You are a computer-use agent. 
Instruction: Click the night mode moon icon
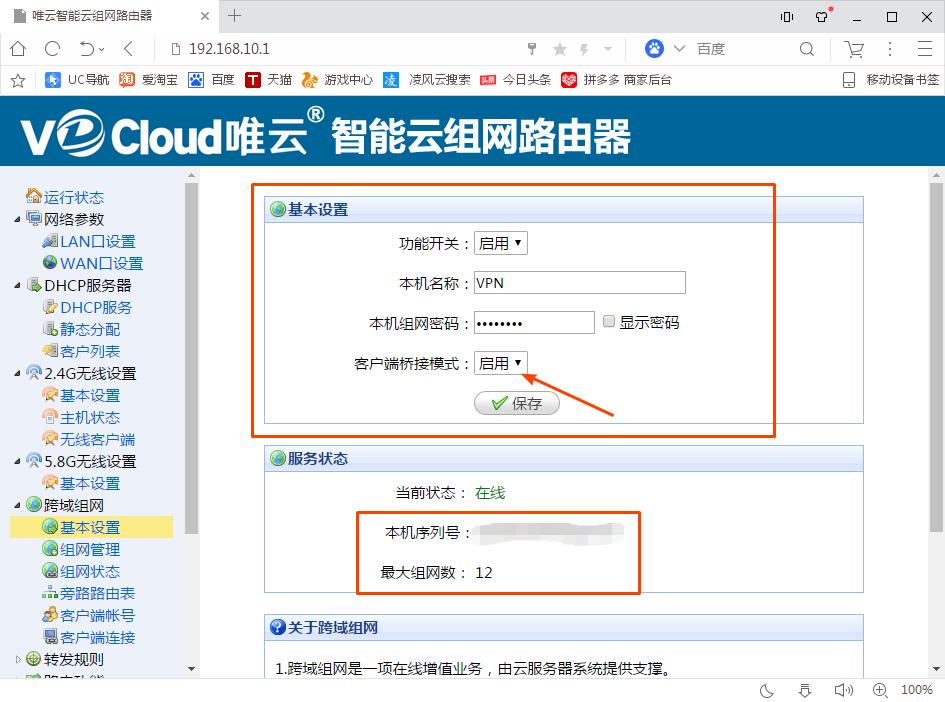click(x=766, y=689)
